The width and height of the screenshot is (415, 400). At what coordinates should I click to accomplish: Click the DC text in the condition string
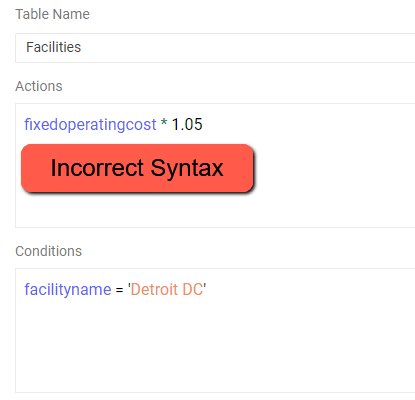pos(193,290)
